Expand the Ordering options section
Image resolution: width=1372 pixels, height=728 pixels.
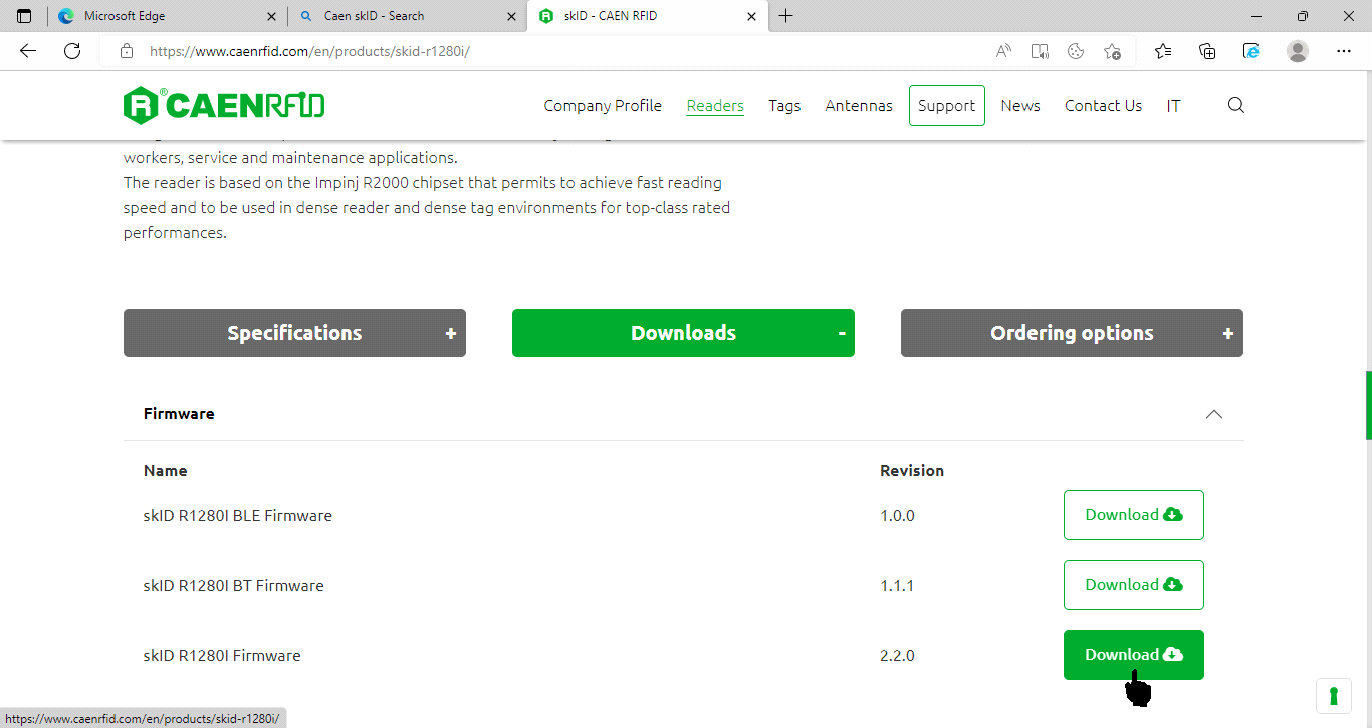[x=1071, y=333]
